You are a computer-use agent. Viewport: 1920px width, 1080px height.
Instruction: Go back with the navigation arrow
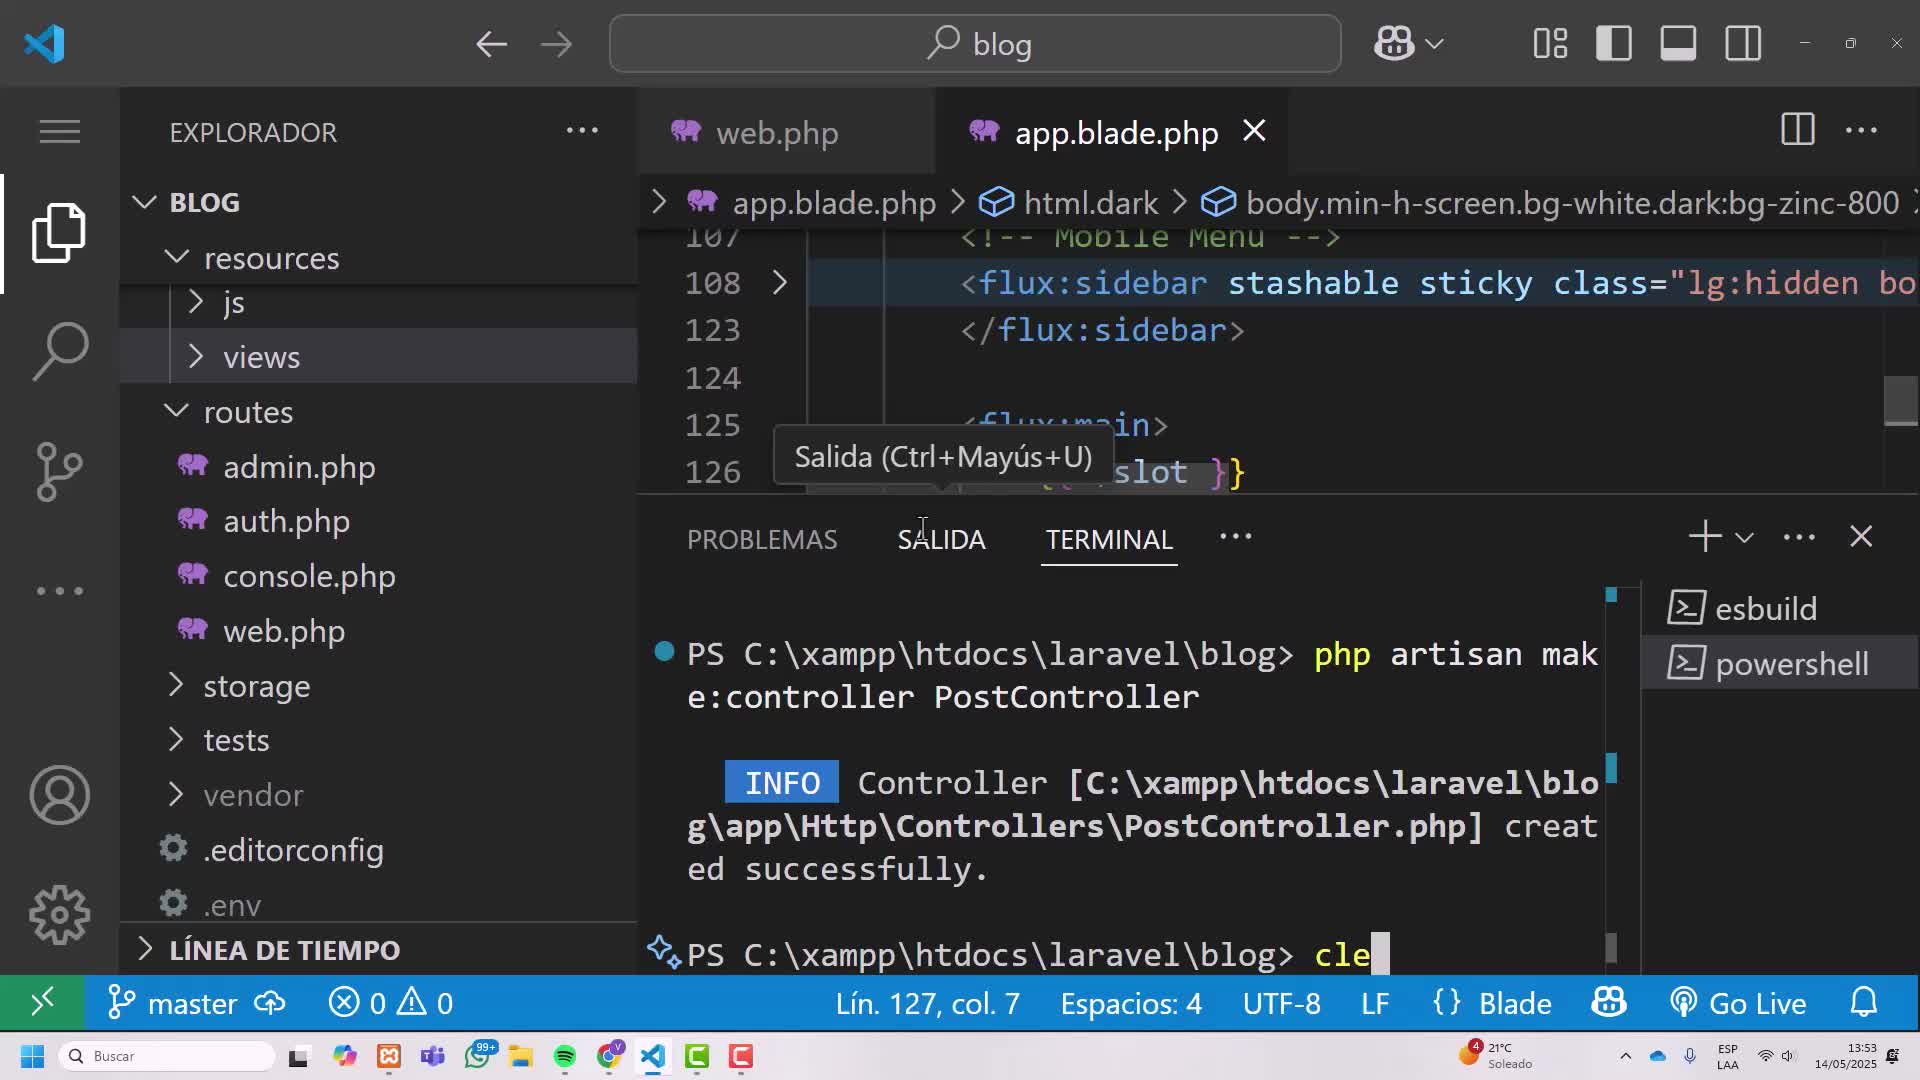(x=491, y=44)
